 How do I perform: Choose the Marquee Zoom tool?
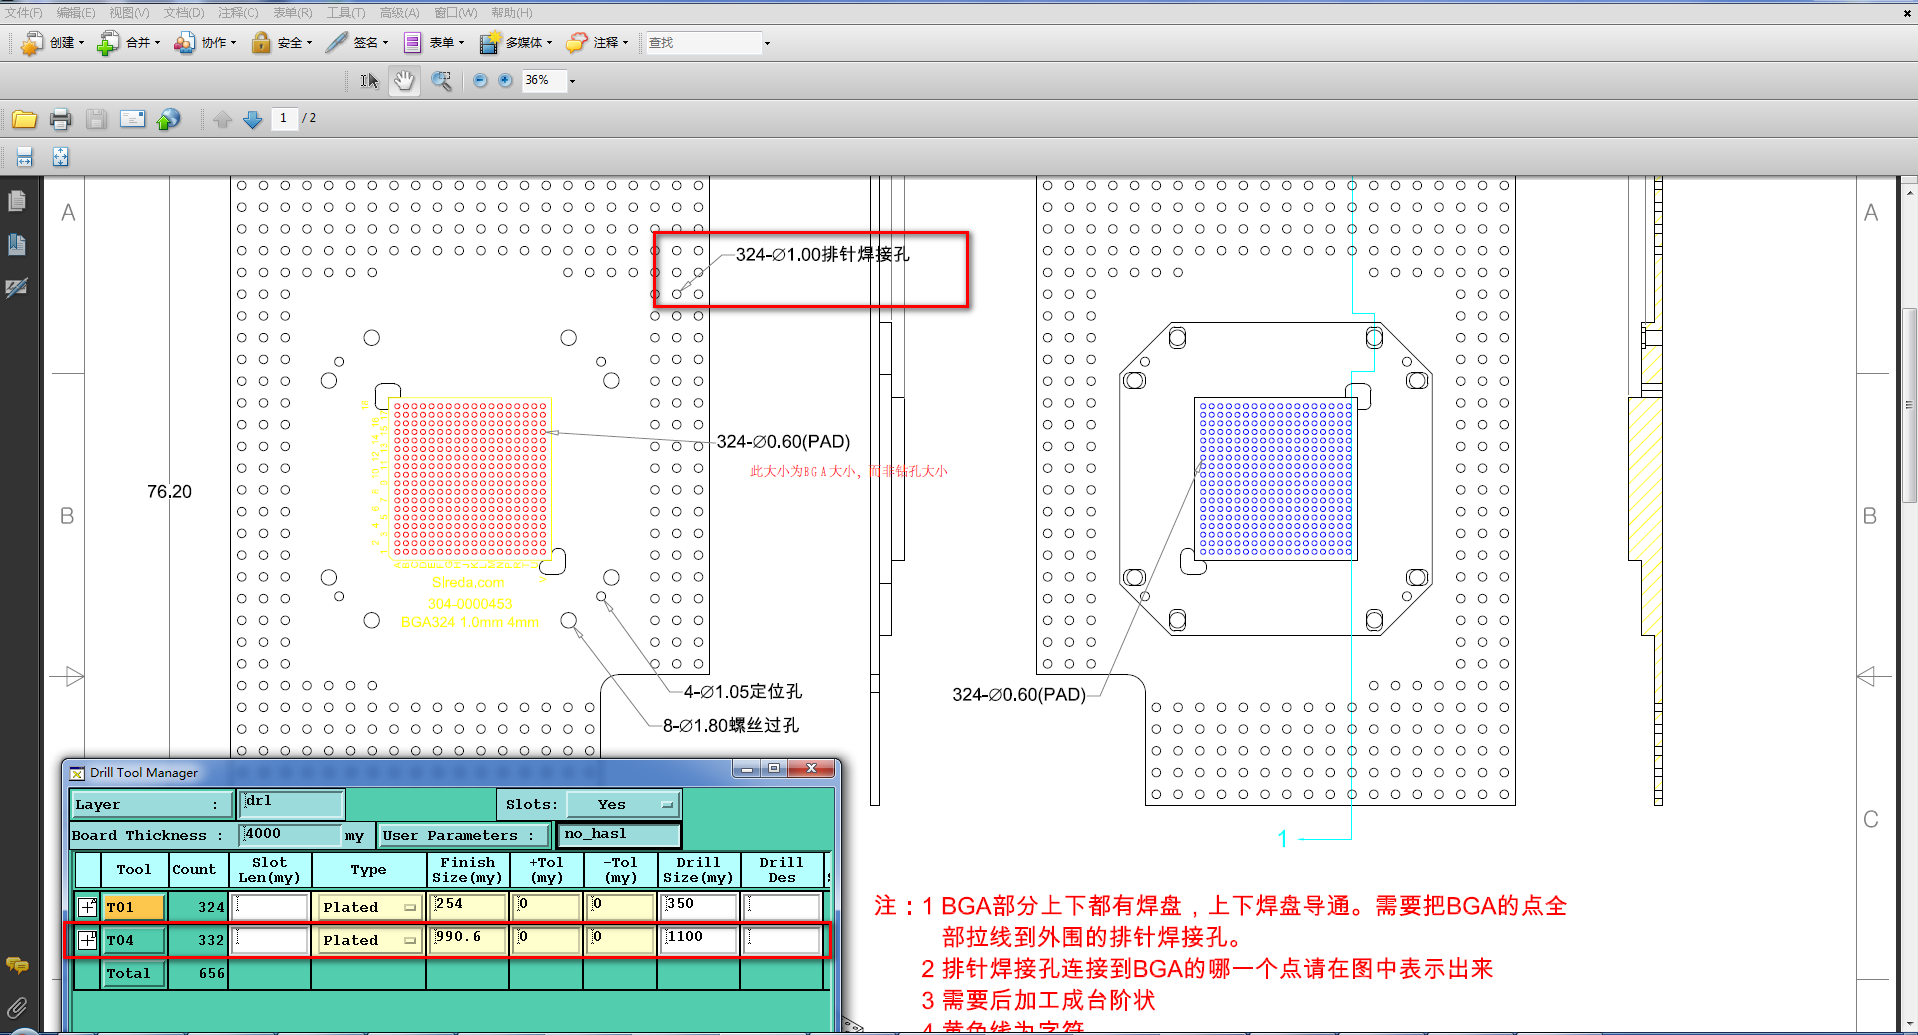[441, 81]
